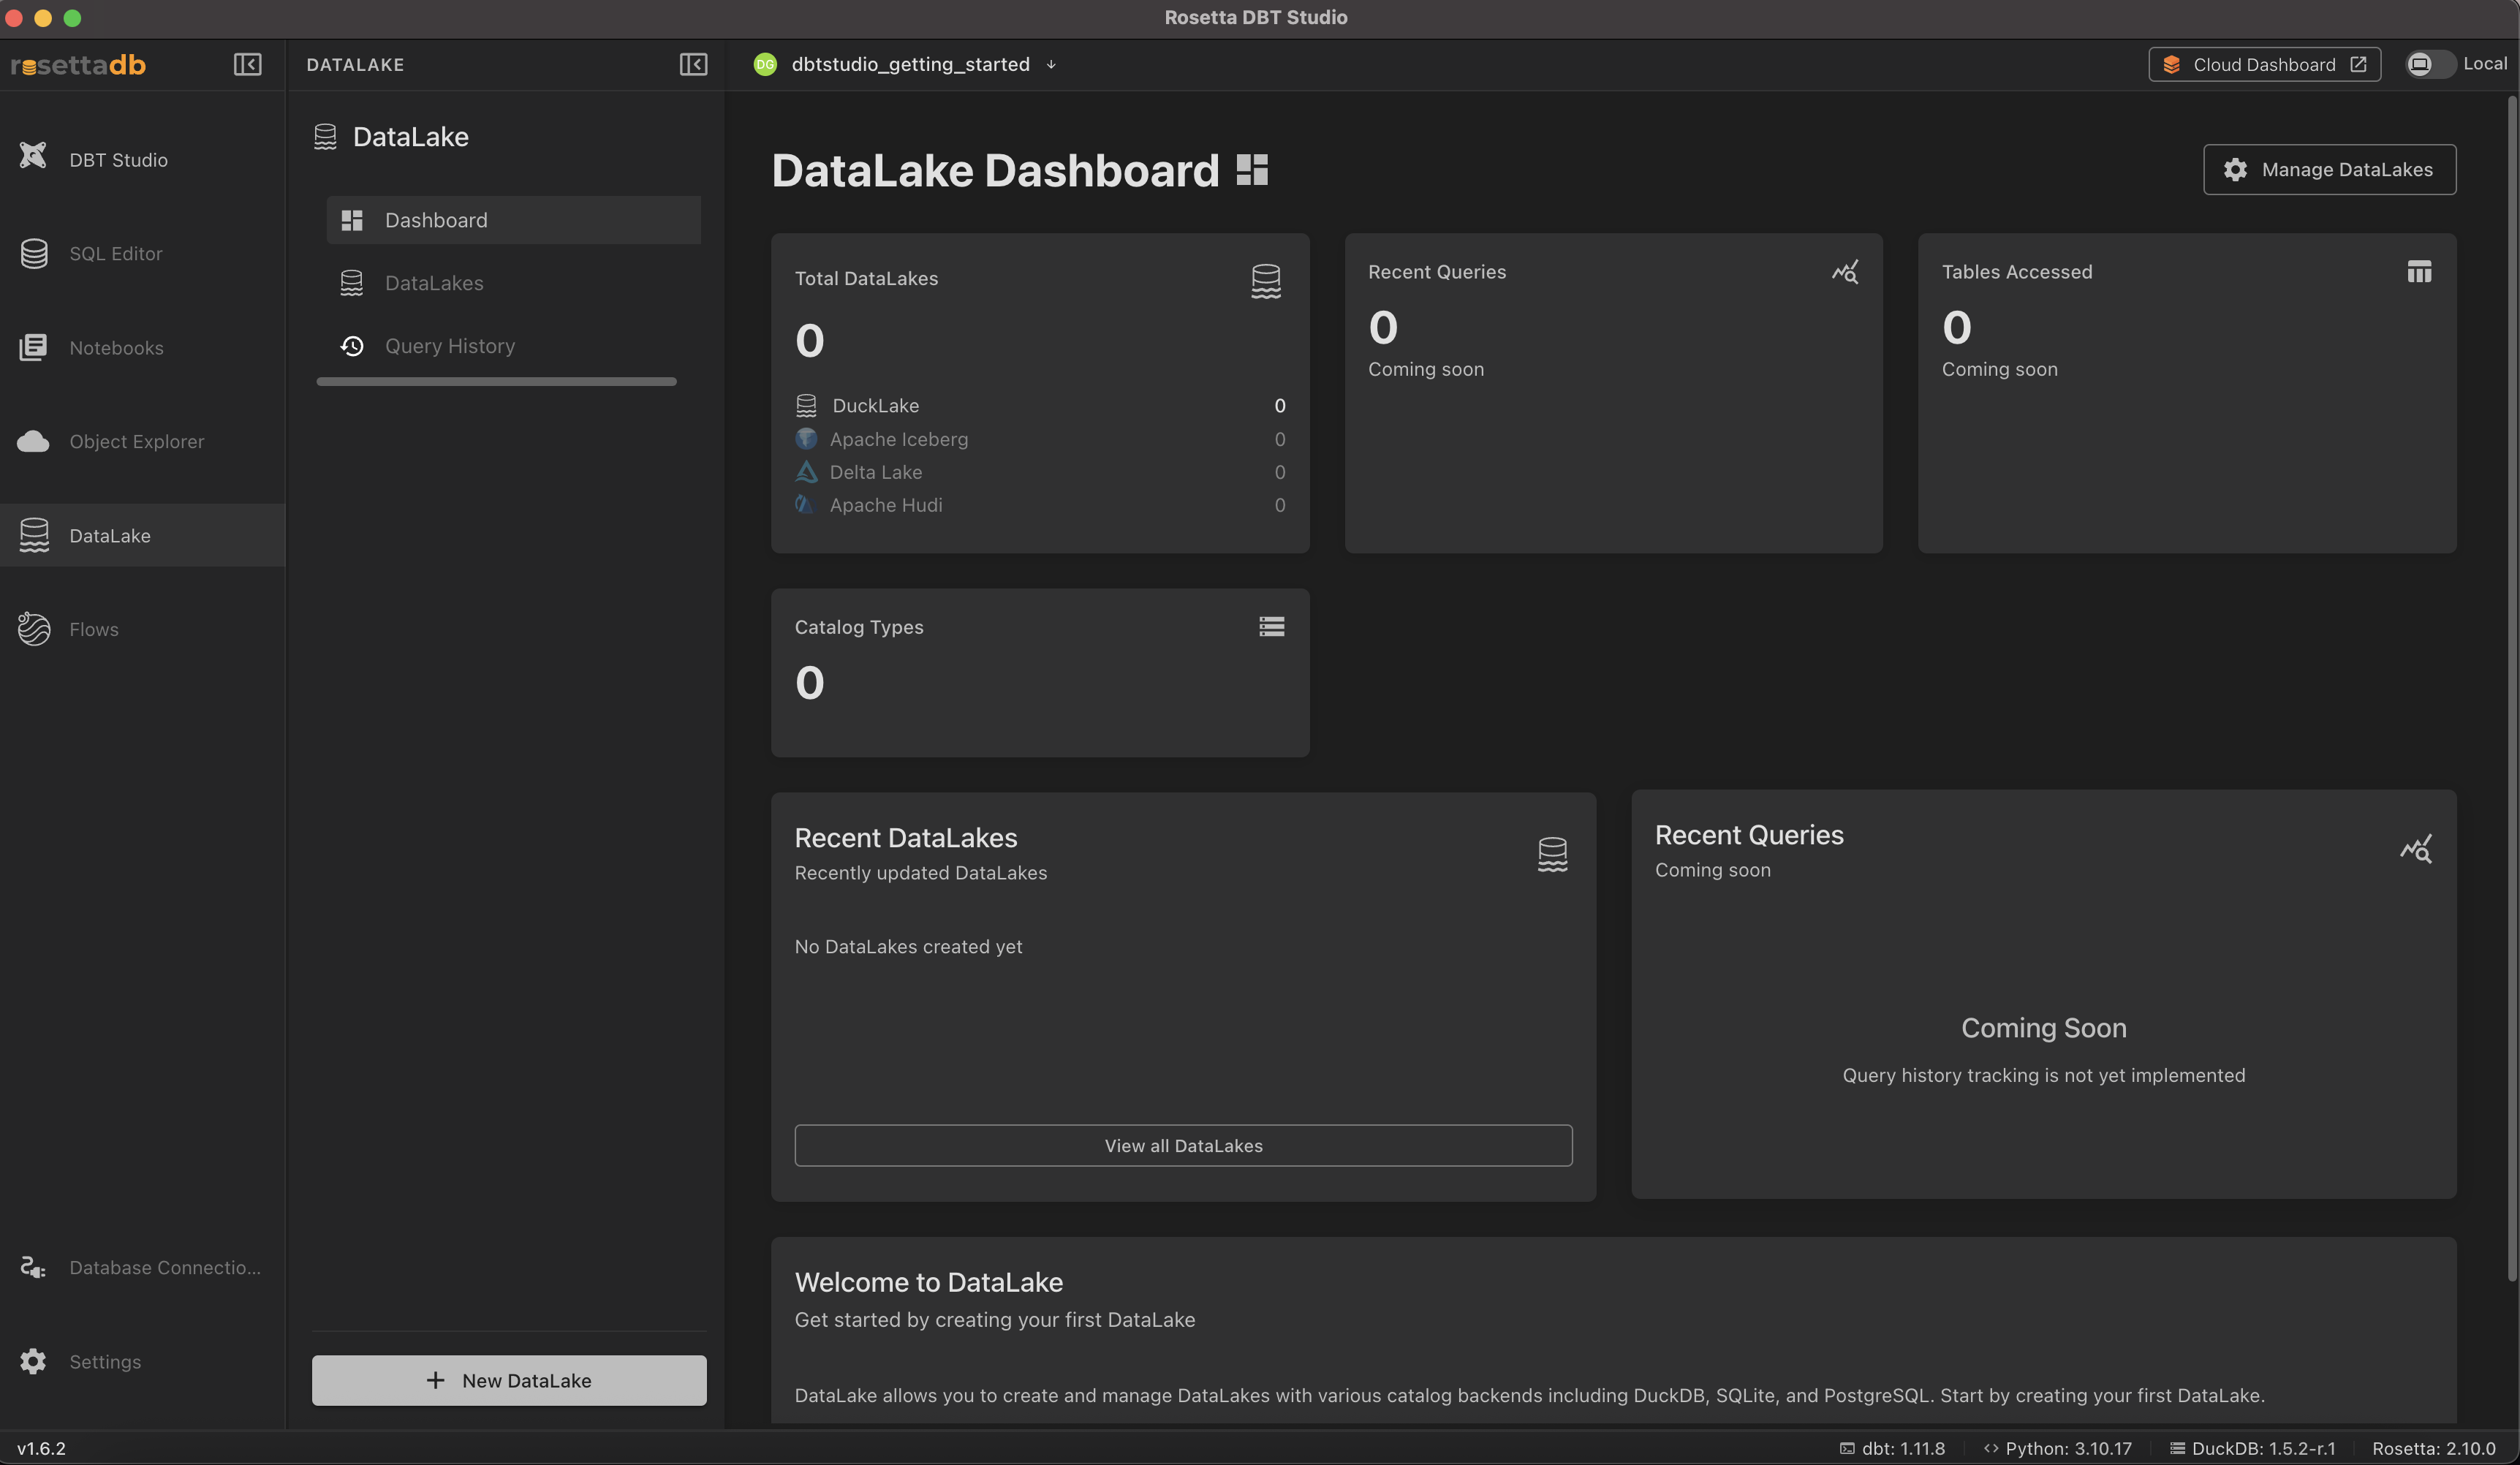The image size is (2520, 1465).
Task: Click View all DataLakes button
Action: tap(1183, 1145)
